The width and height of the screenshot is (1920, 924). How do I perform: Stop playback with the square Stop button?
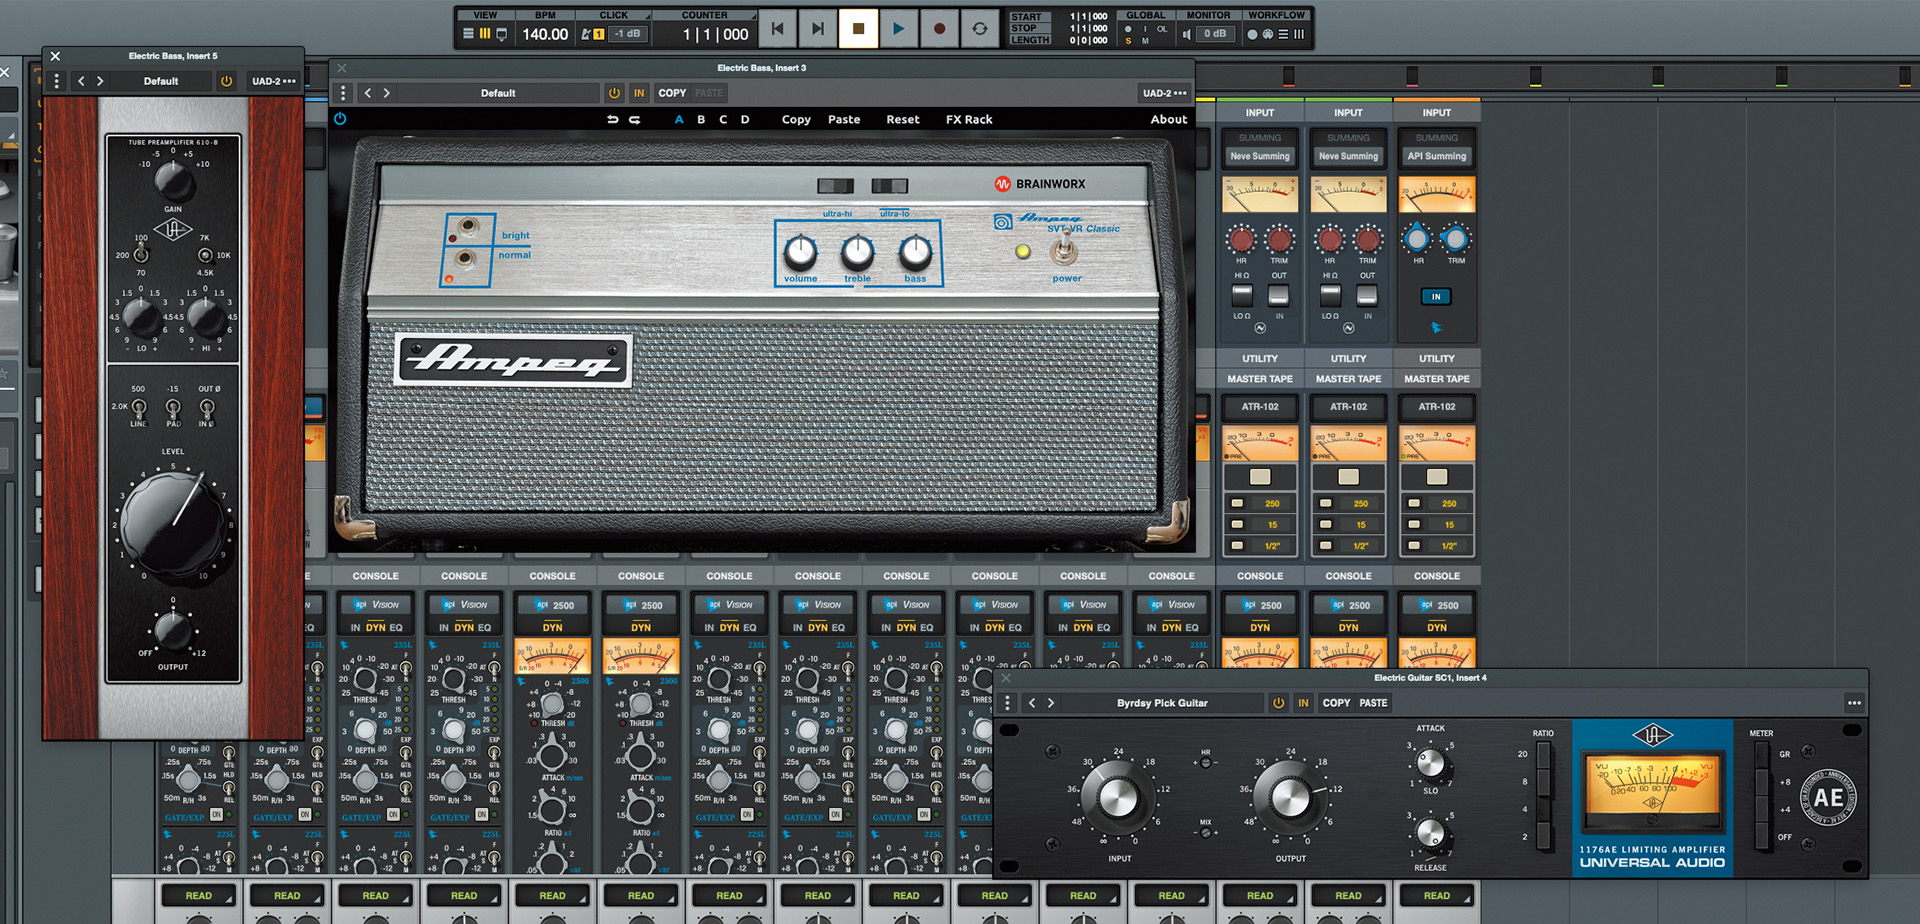858,29
